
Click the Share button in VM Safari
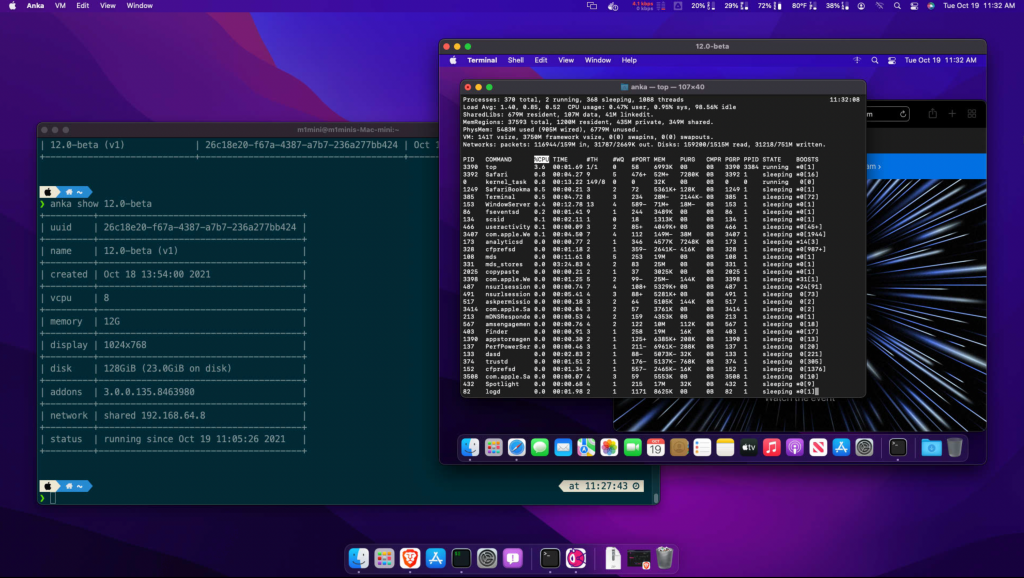pyautogui.click(x=933, y=114)
